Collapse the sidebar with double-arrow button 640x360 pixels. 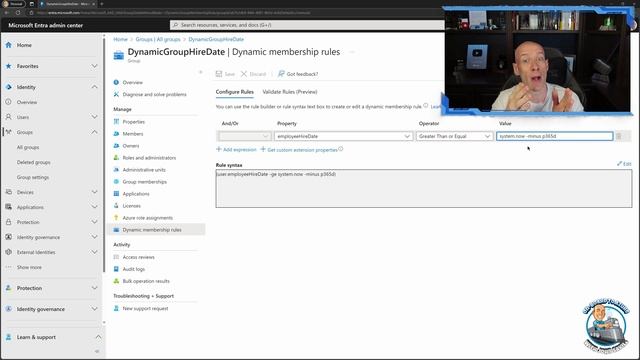97,351
